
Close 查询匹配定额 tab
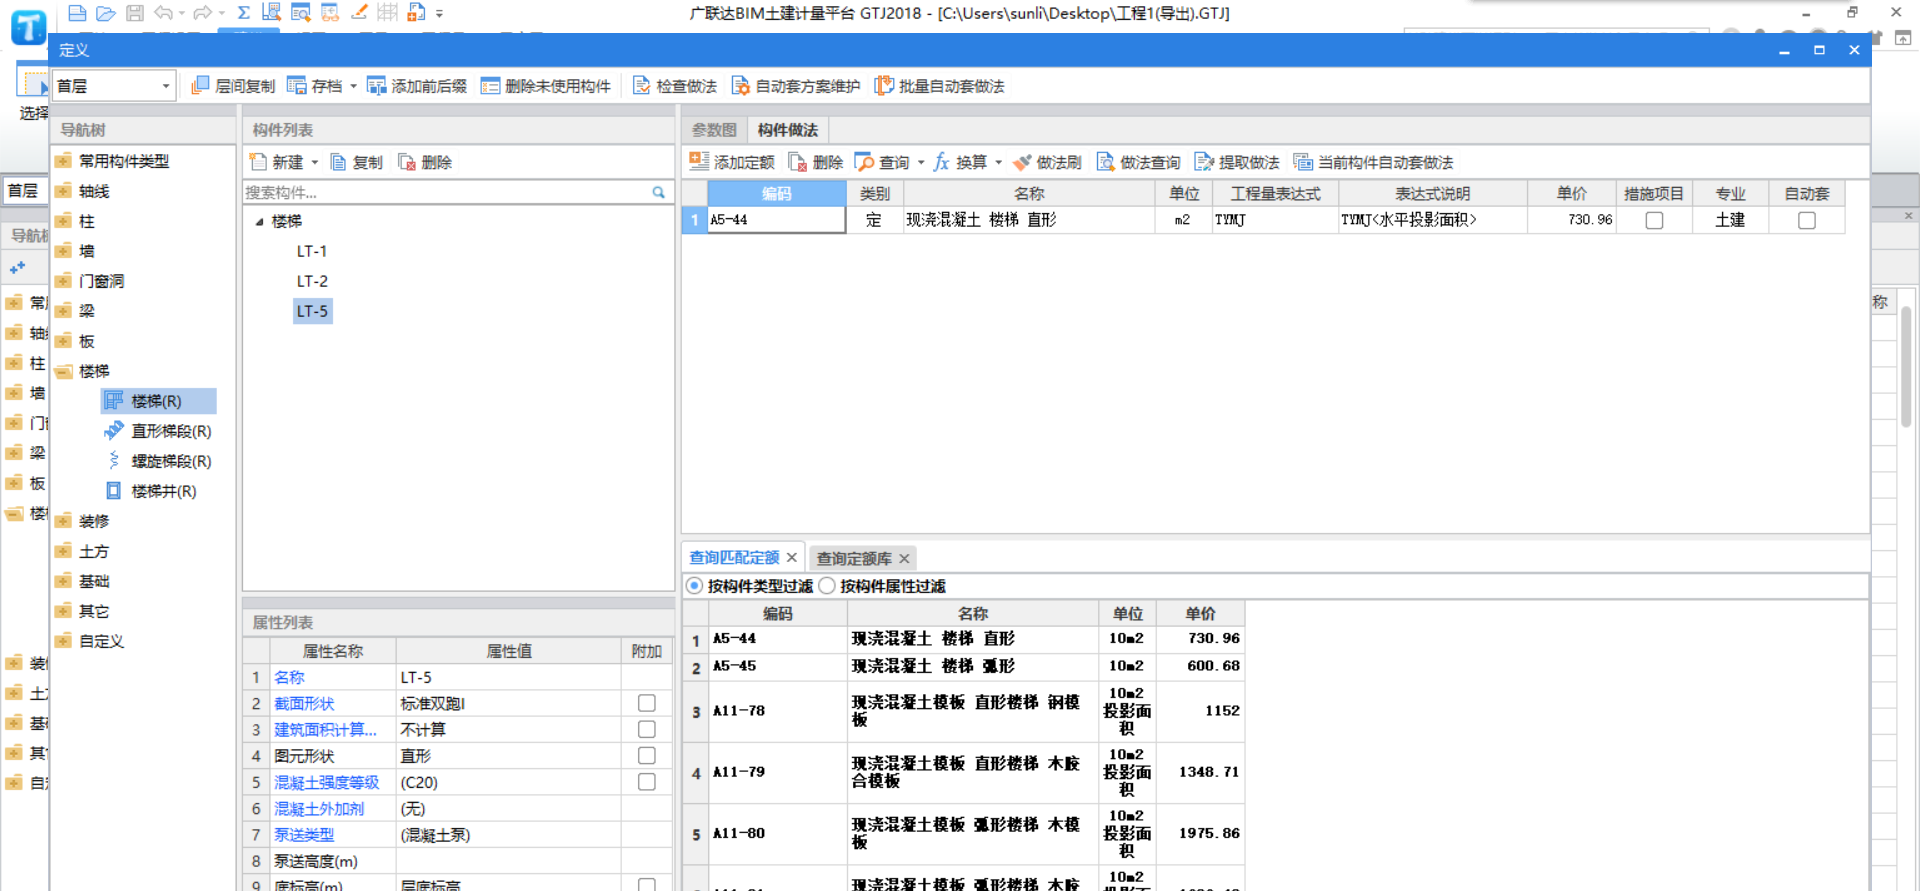click(792, 557)
